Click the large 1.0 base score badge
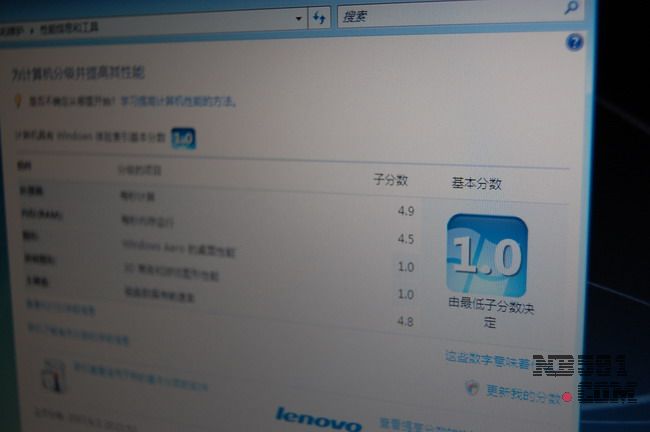The width and height of the screenshot is (650, 432). coord(487,255)
